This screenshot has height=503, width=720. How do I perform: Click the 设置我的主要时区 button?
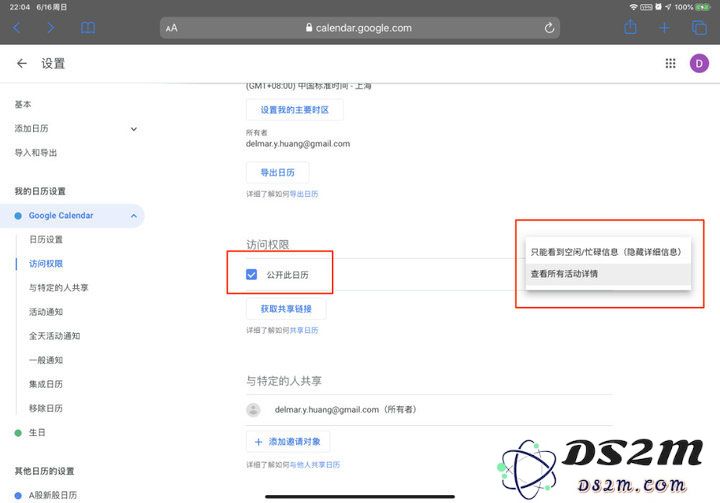[294, 110]
